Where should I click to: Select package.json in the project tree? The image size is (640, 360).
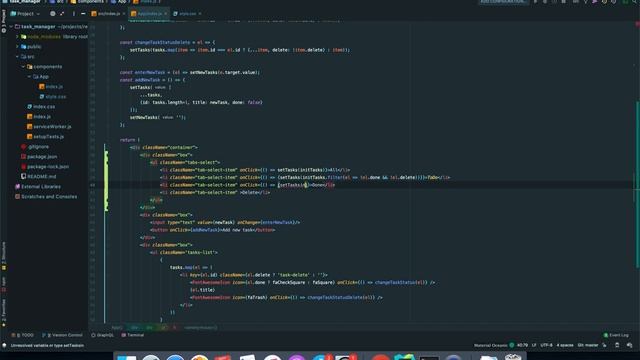[x=39, y=156]
